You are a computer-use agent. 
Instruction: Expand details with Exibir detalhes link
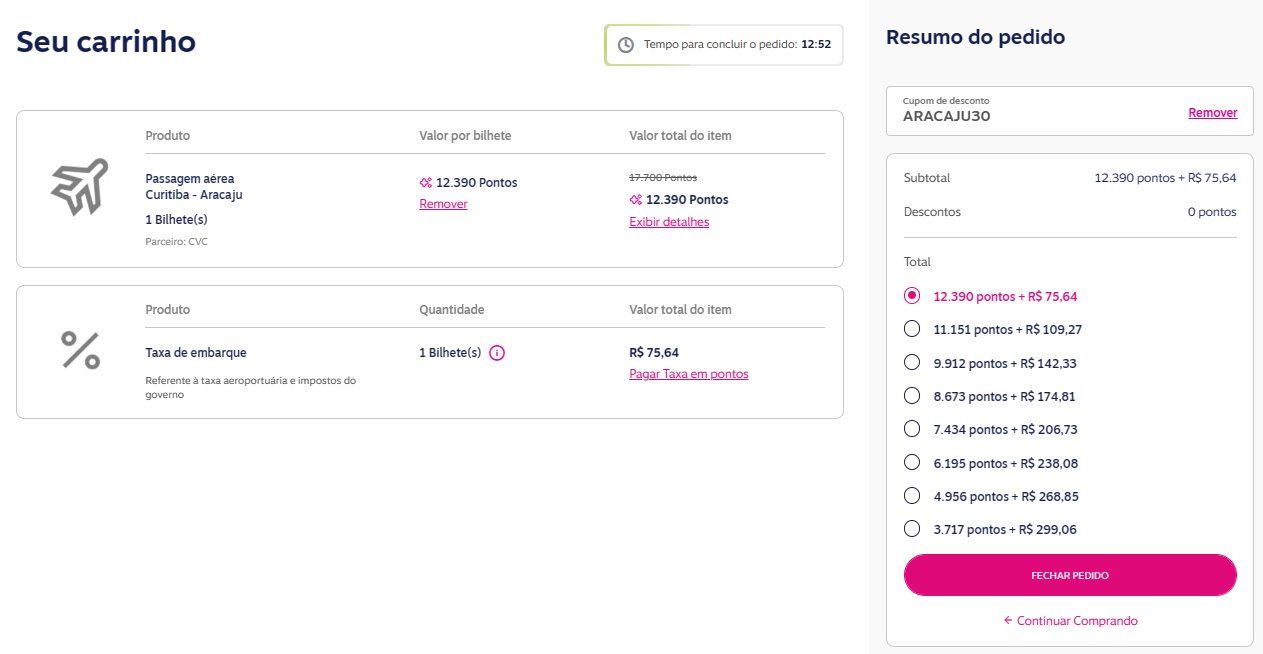tap(669, 222)
